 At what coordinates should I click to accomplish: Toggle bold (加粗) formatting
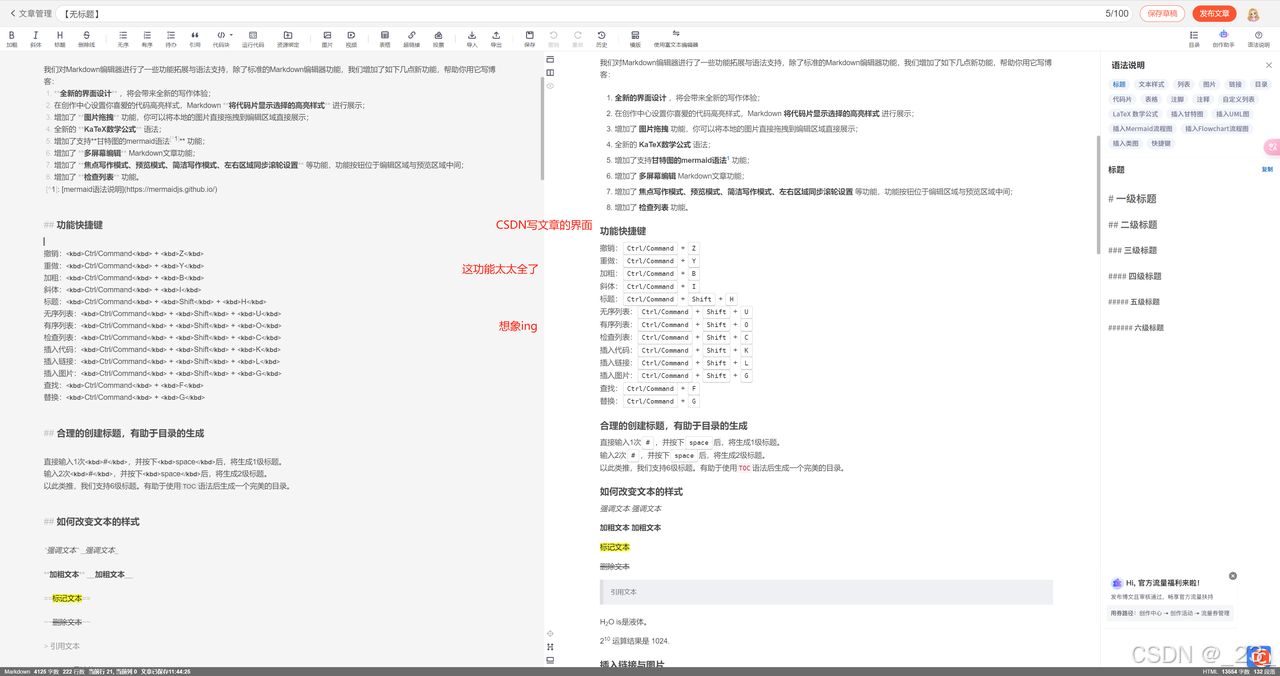pos(12,39)
